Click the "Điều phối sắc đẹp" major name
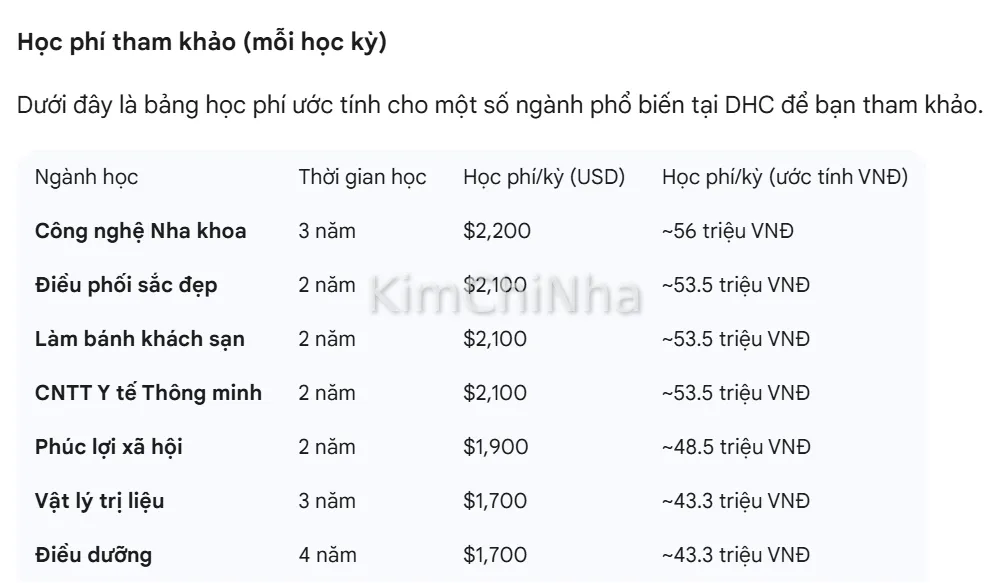The image size is (1008, 583). tap(125, 285)
